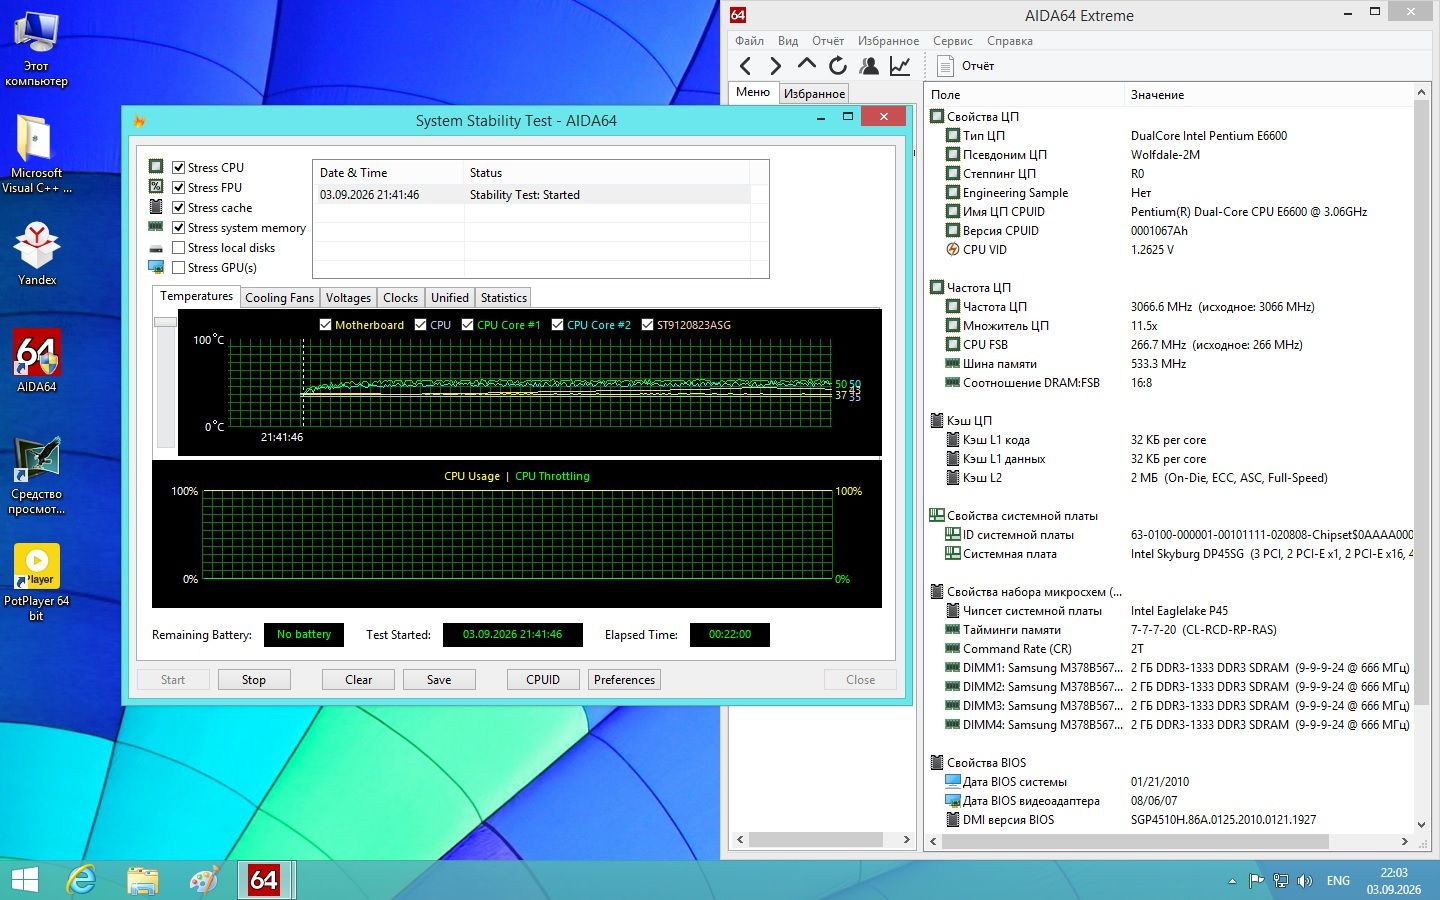Click the Stop button
The width and height of the screenshot is (1440, 900).
(x=254, y=680)
